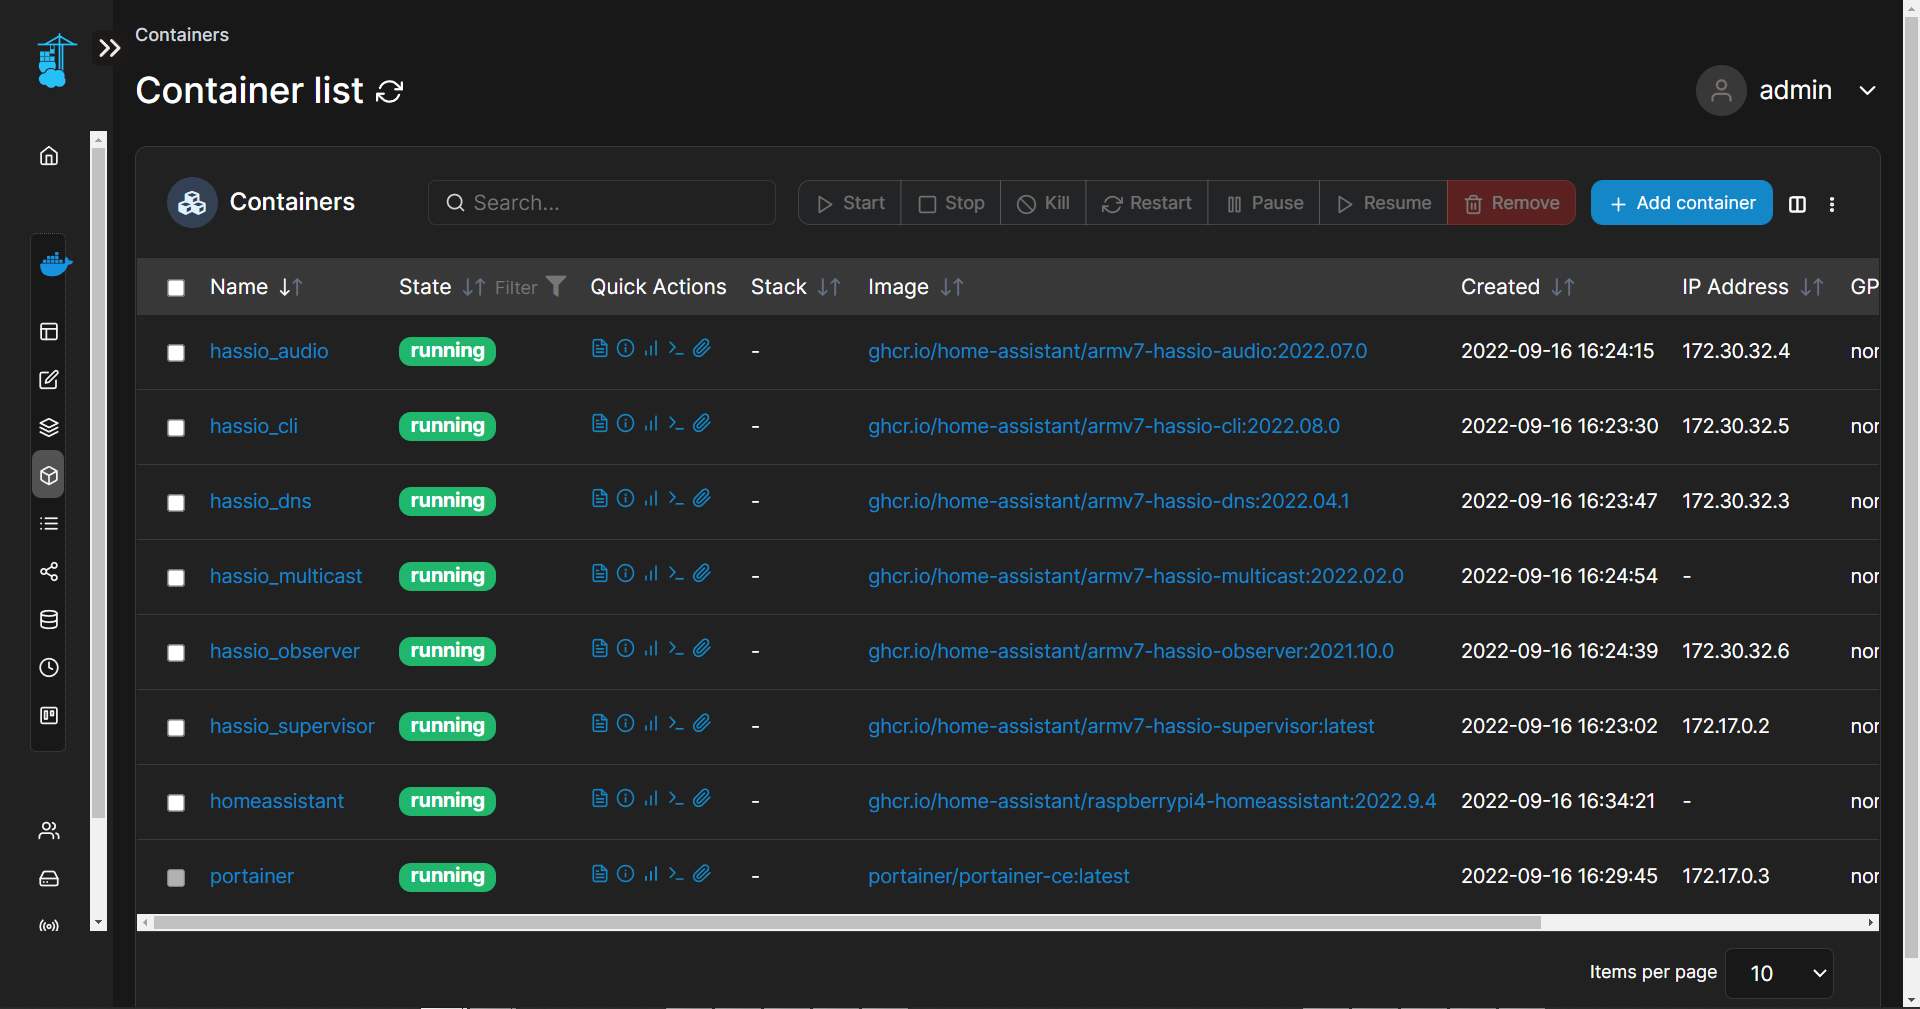Toggle the select-all containers checkbox
This screenshot has height=1009, width=1920.
point(176,288)
